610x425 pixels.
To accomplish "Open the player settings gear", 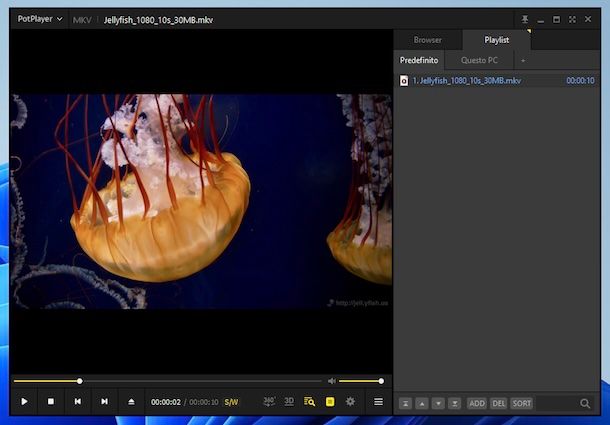I will click(350, 402).
